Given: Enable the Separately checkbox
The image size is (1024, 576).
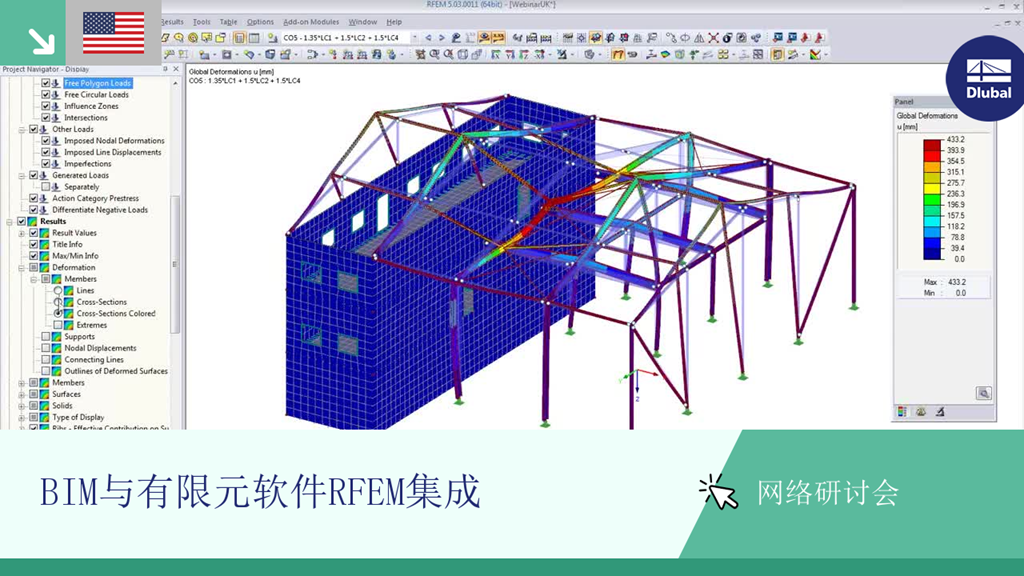Looking at the screenshot, I should click(x=46, y=187).
